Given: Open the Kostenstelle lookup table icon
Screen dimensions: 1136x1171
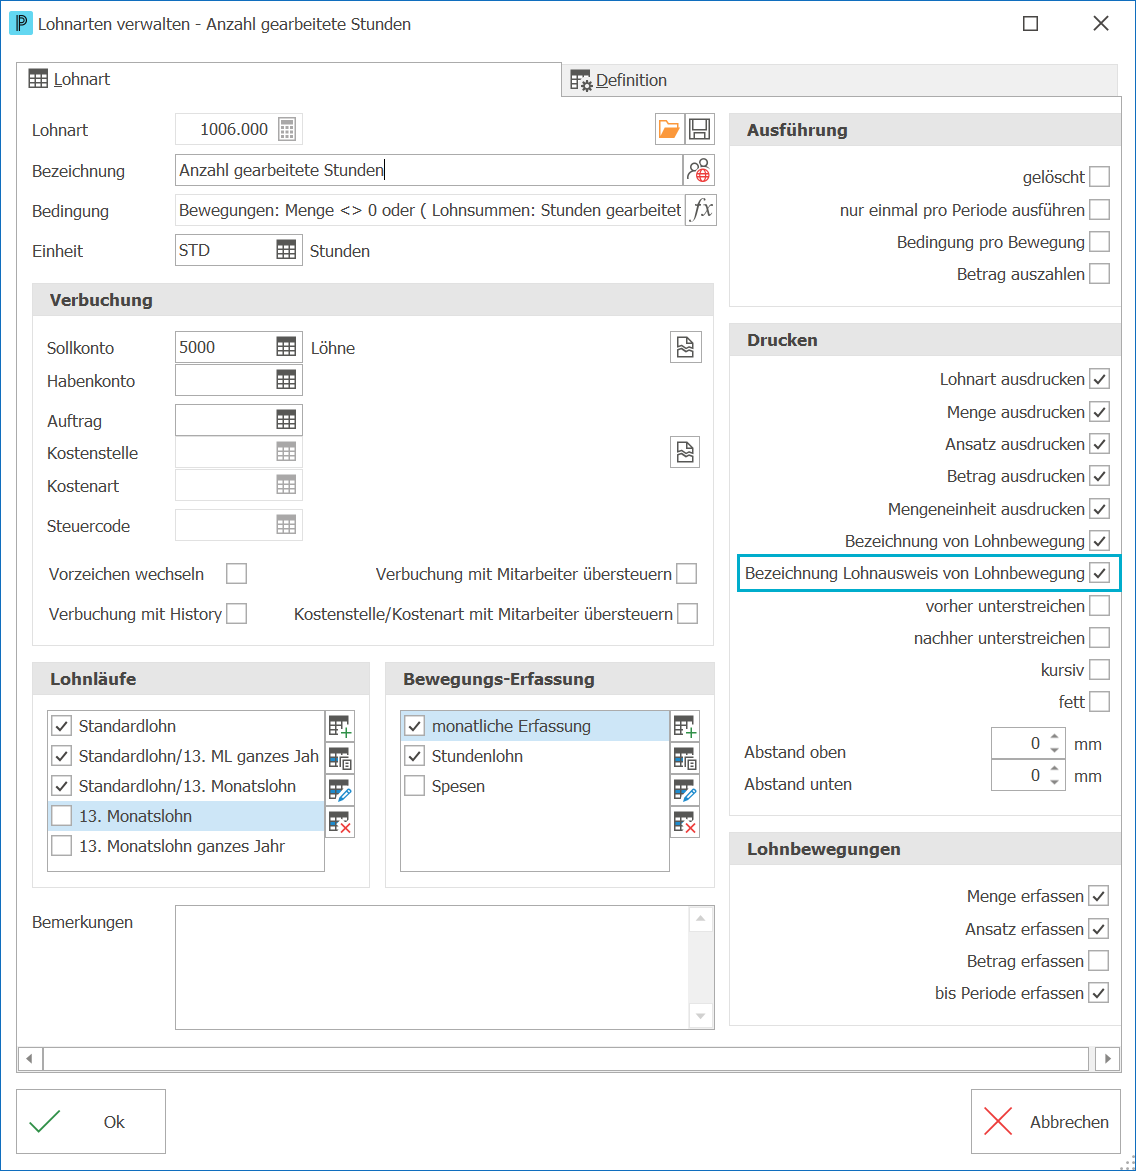Looking at the screenshot, I should tap(286, 452).
